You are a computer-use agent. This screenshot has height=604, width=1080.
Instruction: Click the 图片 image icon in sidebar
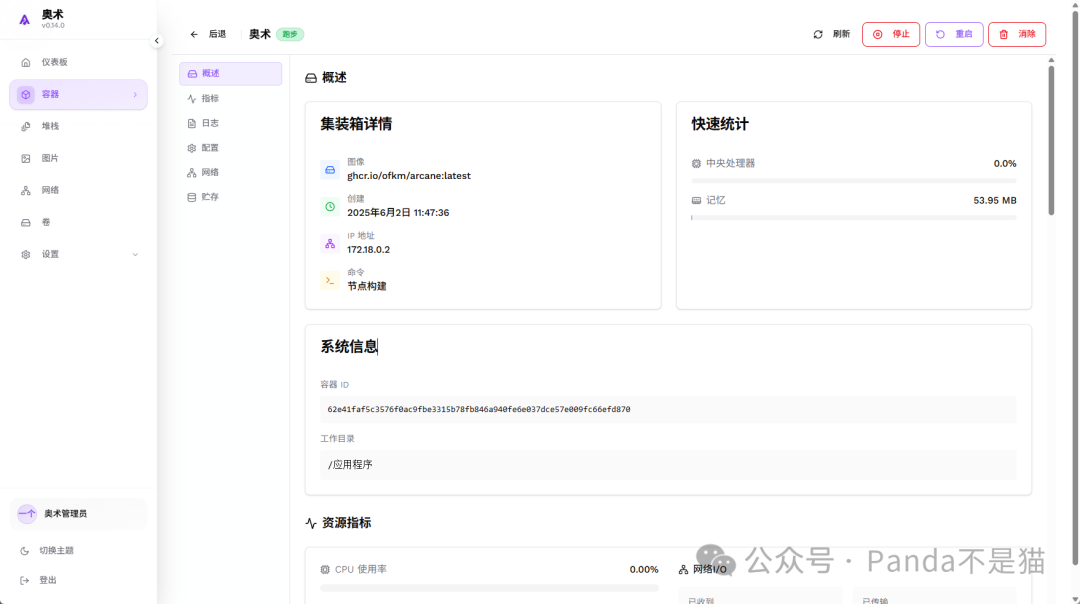(25, 158)
